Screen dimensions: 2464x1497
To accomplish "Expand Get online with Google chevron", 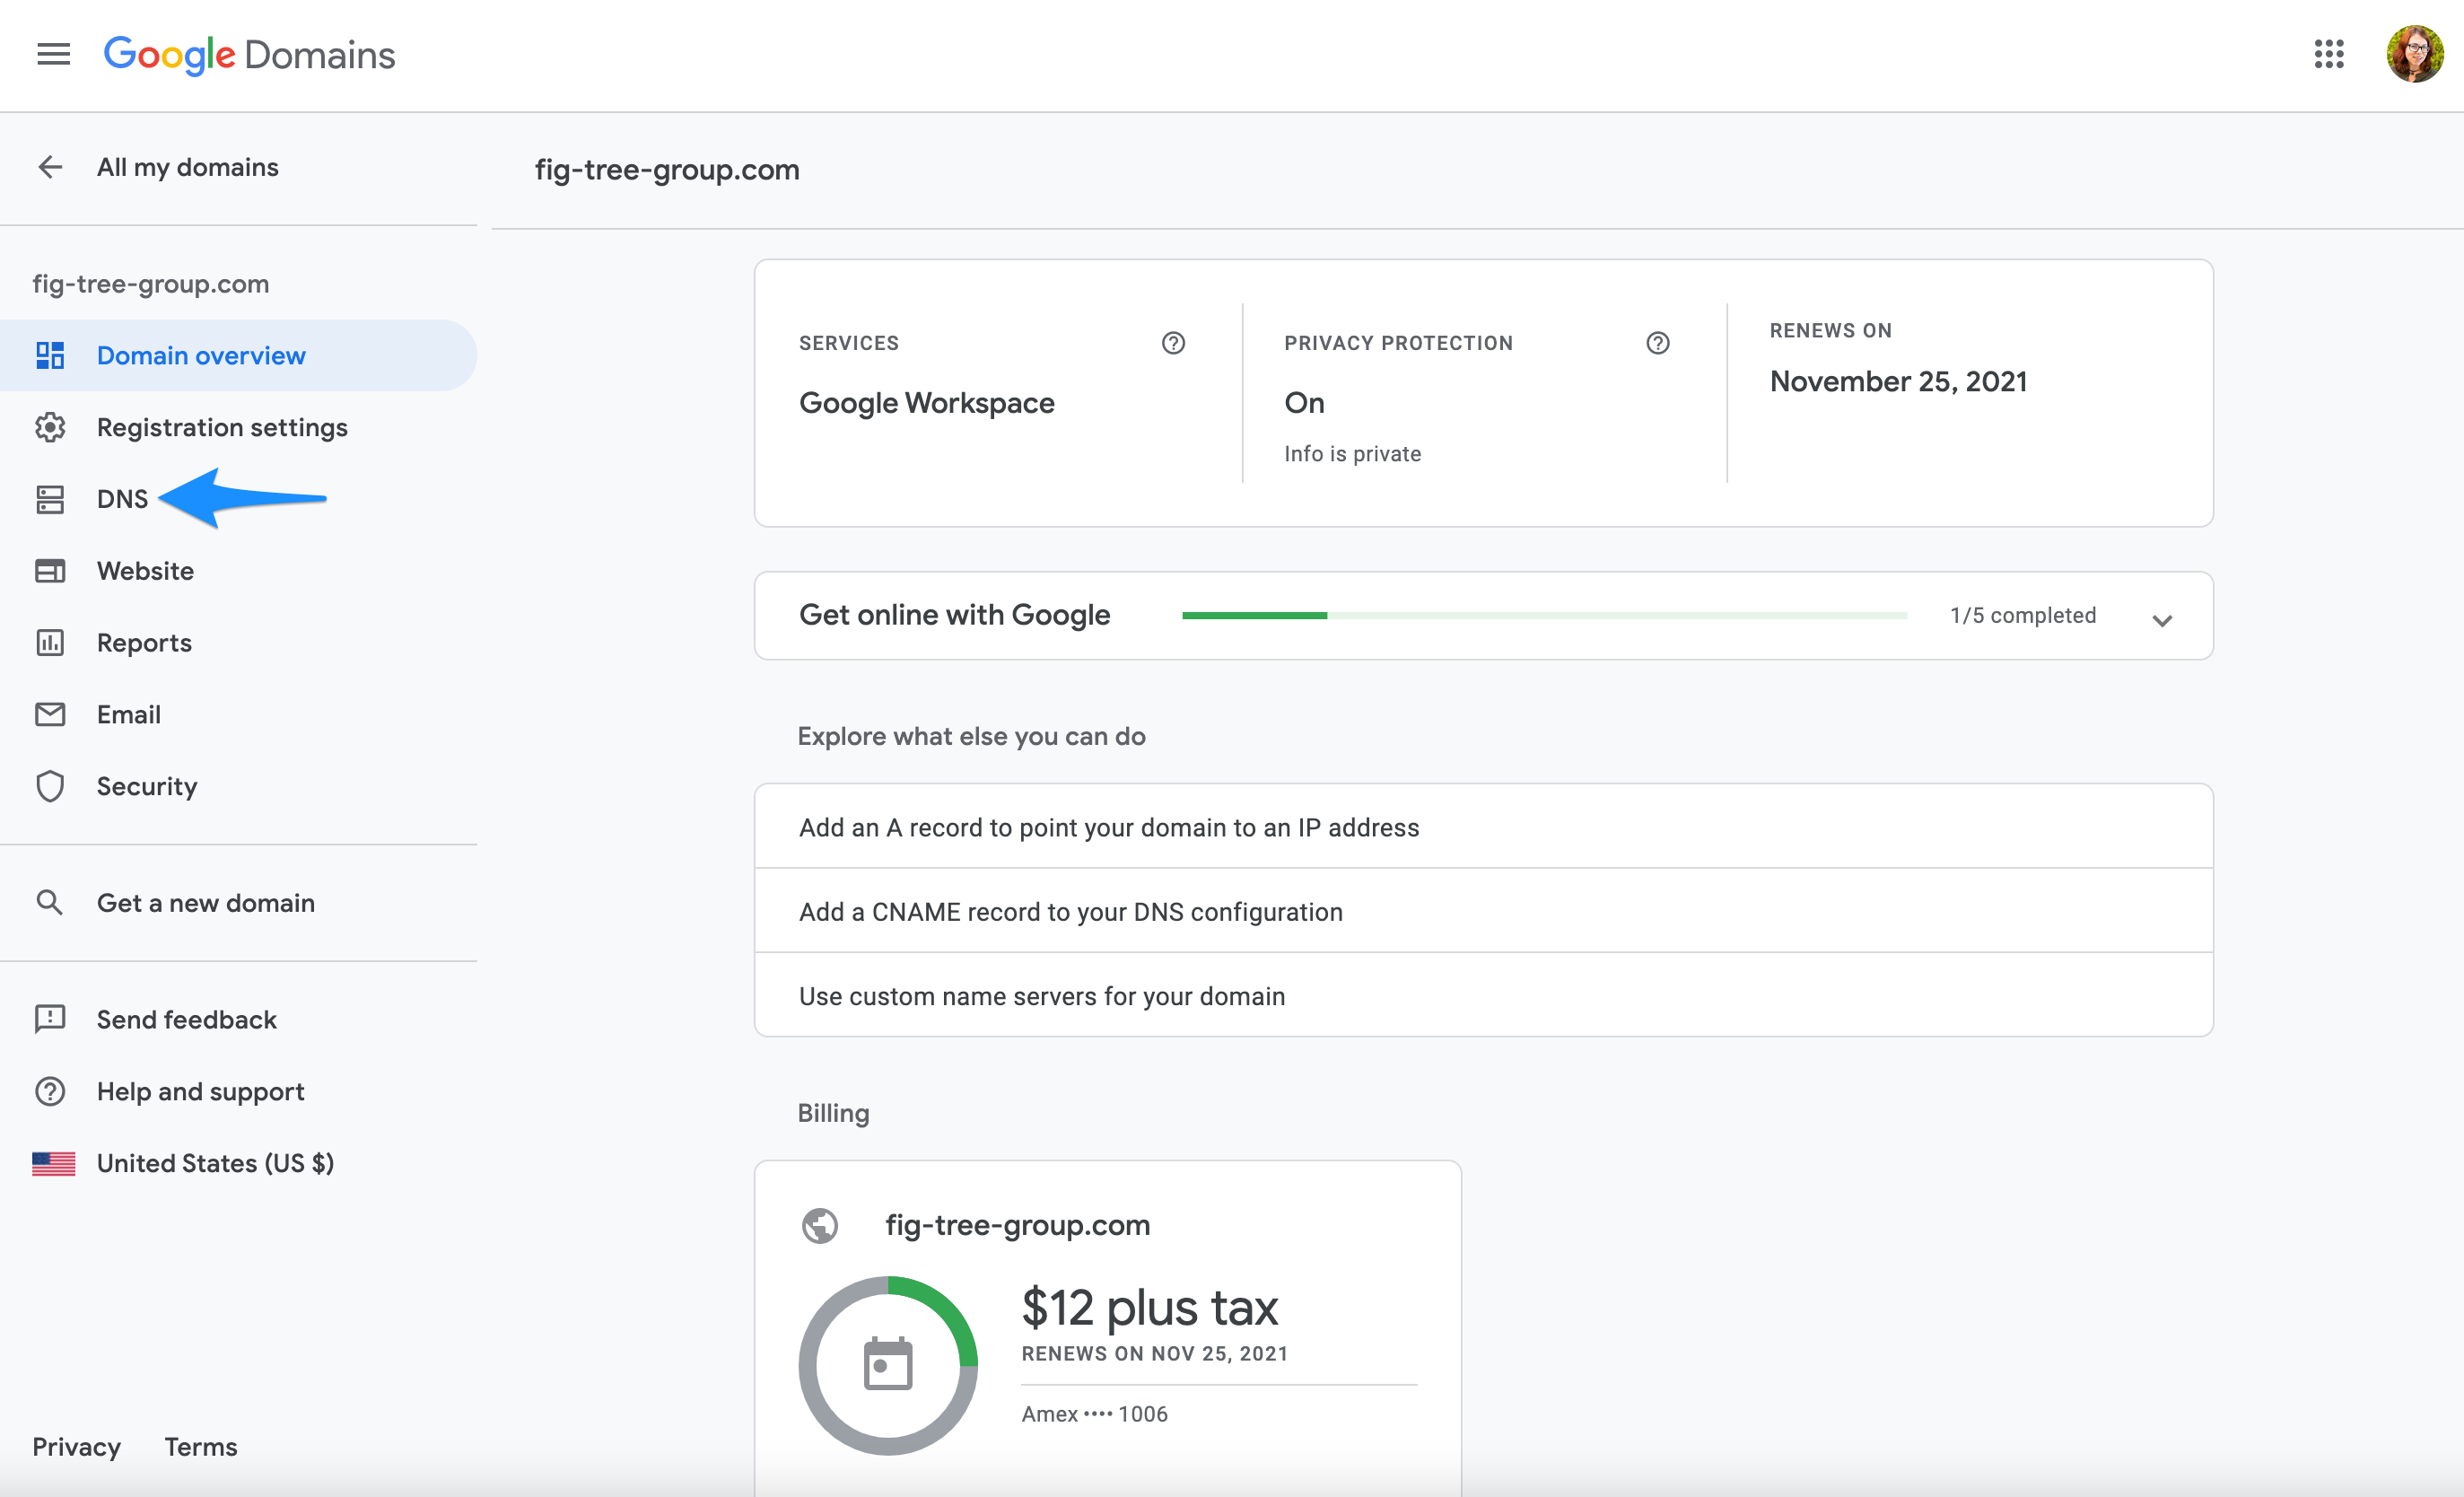I will [x=2162, y=620].
